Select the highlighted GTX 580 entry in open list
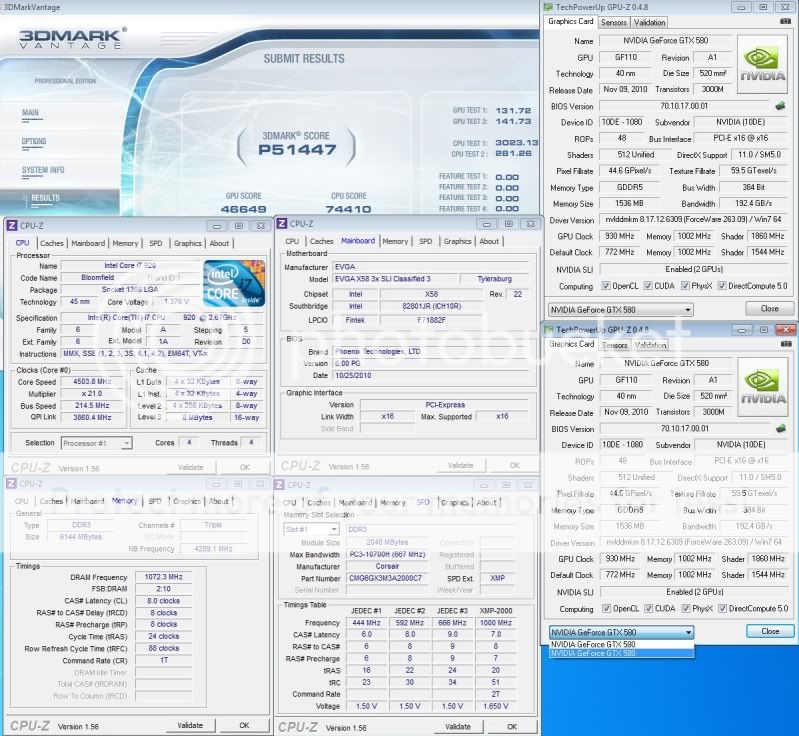The height and width of the screenshot is (736, 799). (620, 653)
